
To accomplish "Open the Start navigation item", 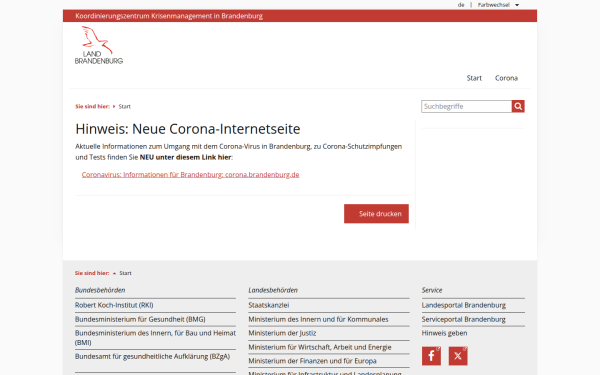I will point(474,78).
